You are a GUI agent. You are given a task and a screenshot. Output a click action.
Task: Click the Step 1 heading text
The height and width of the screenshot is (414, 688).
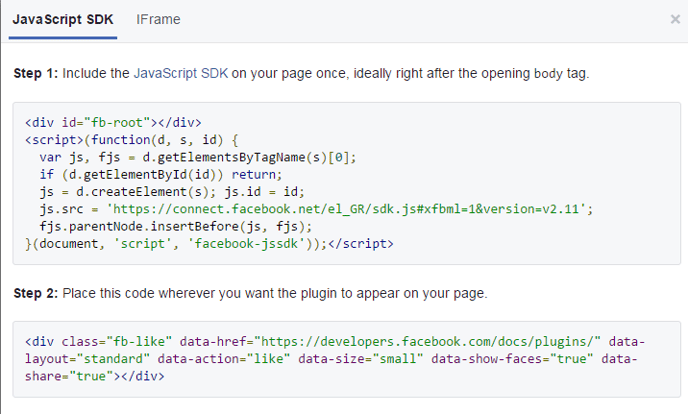click(x=36, y=73)
